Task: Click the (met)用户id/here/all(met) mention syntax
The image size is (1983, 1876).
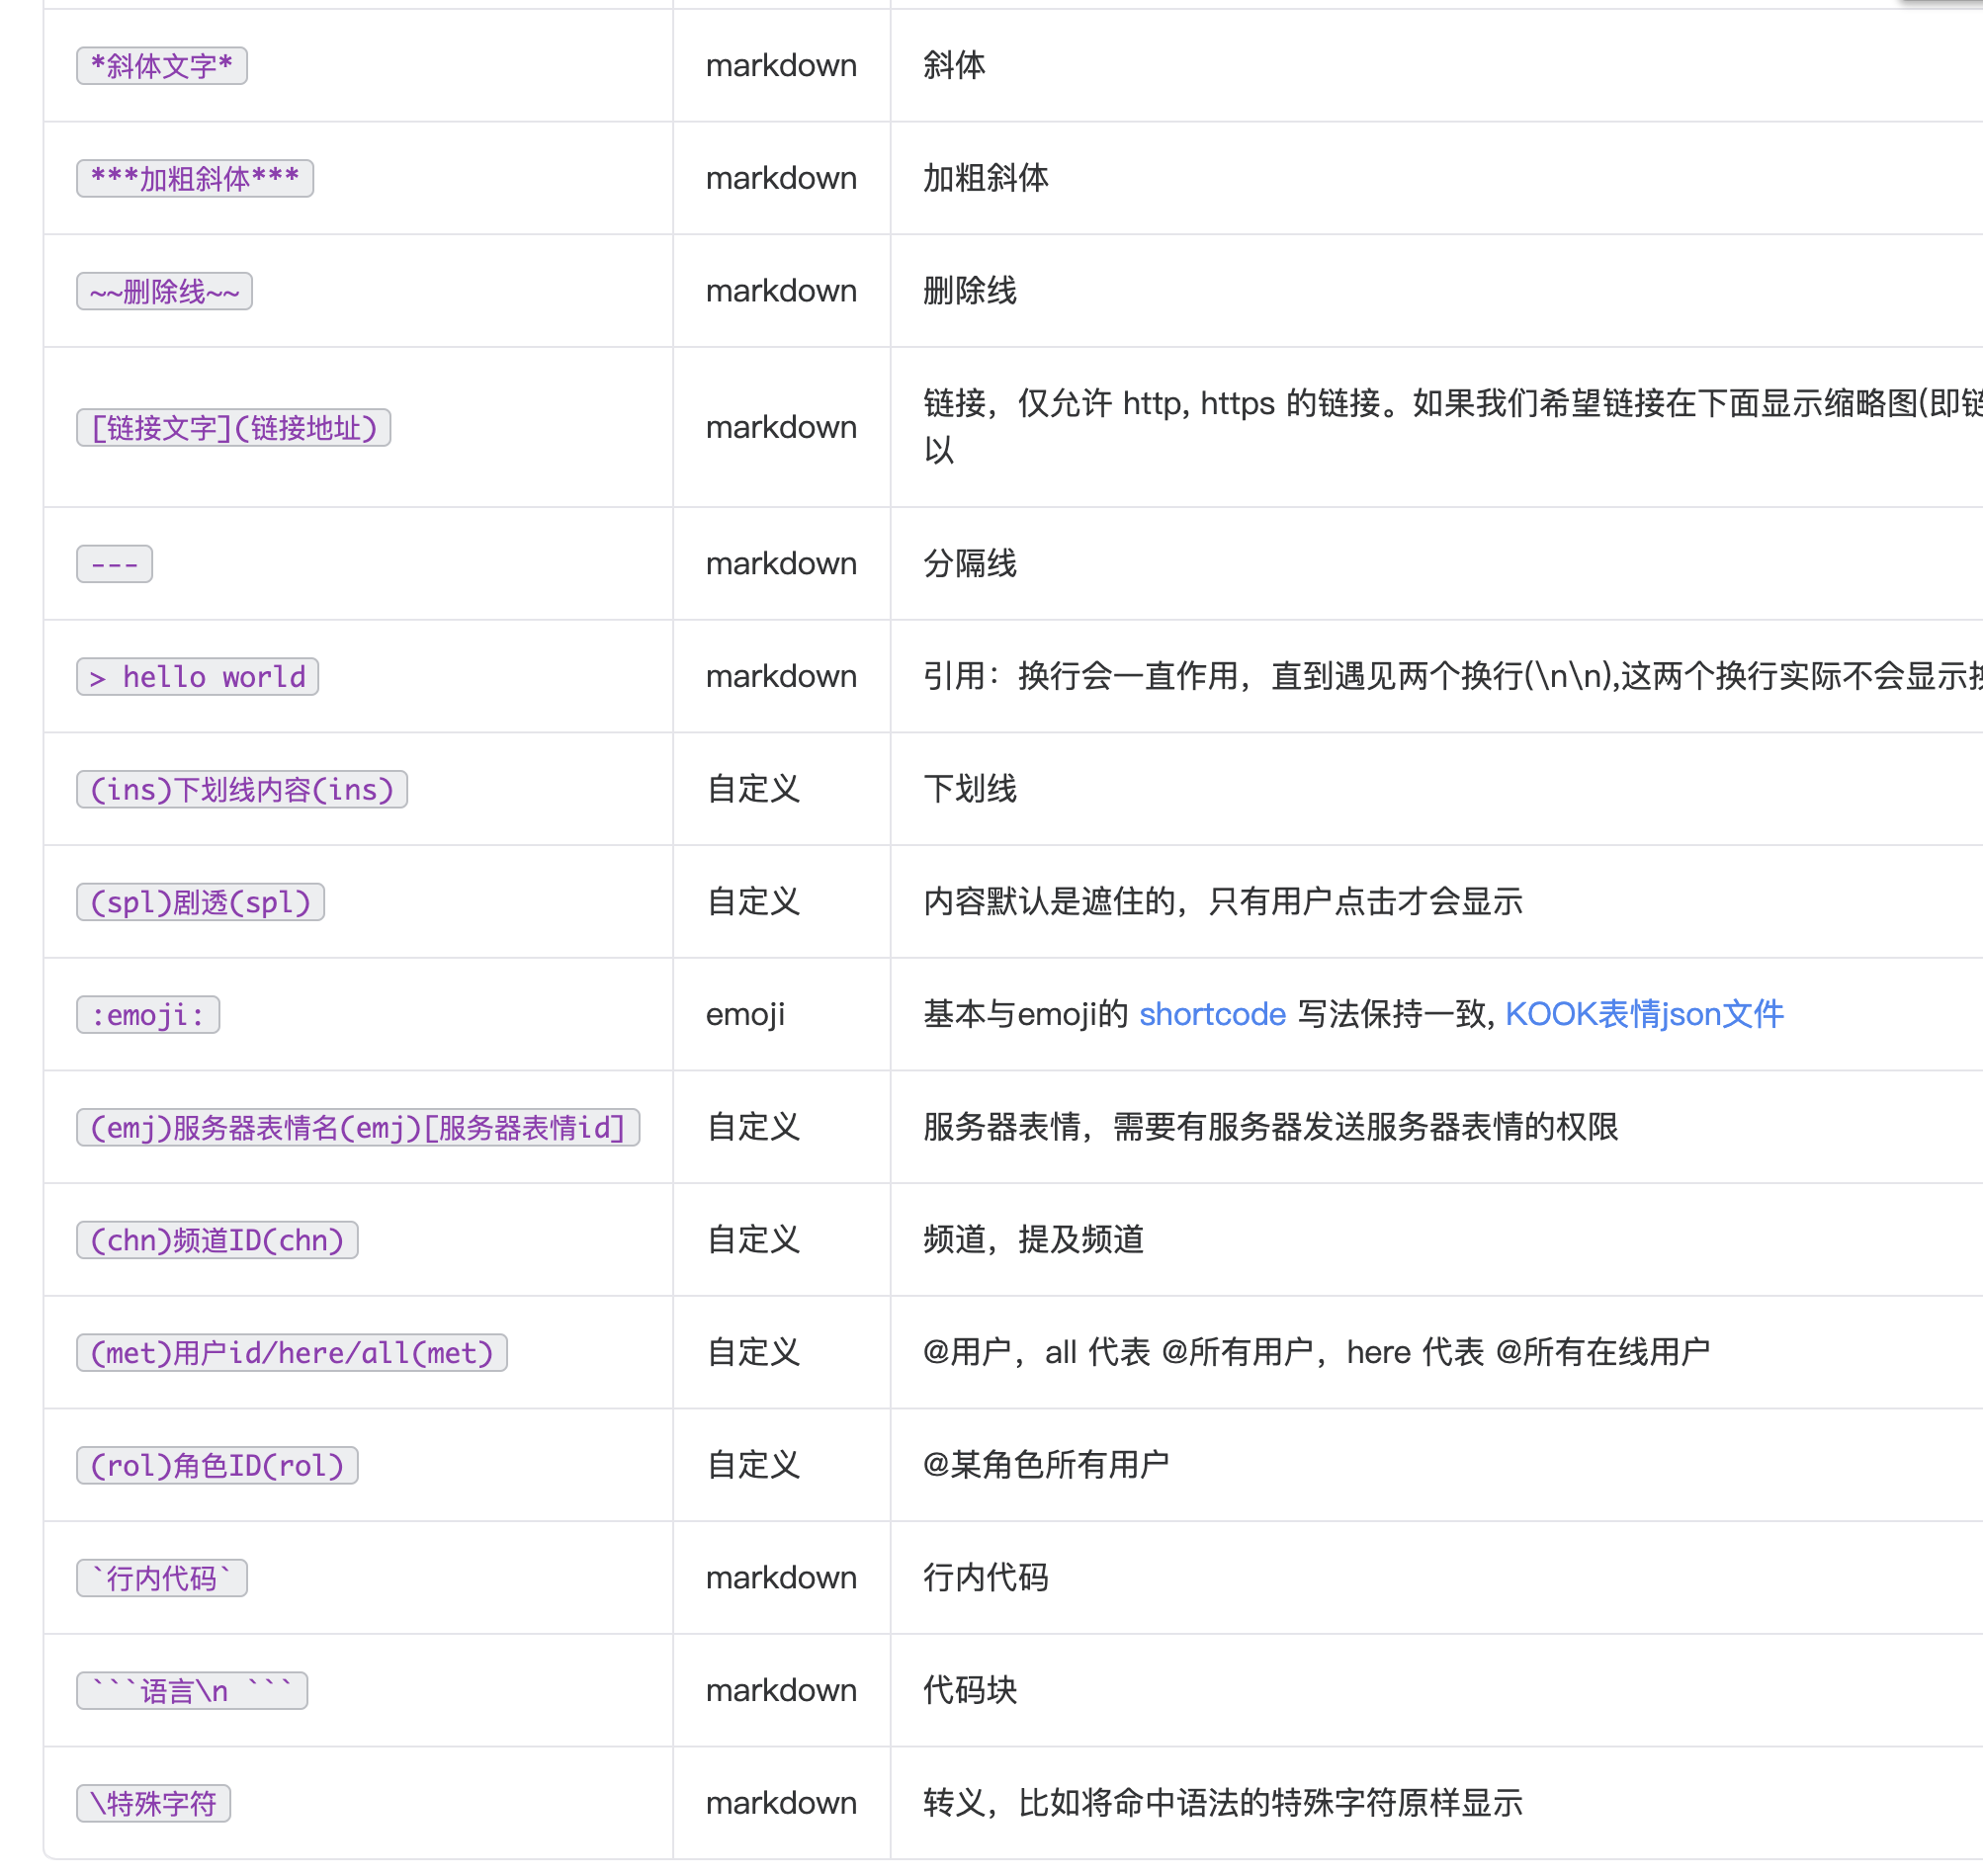Action: (x=292, y=1353)
